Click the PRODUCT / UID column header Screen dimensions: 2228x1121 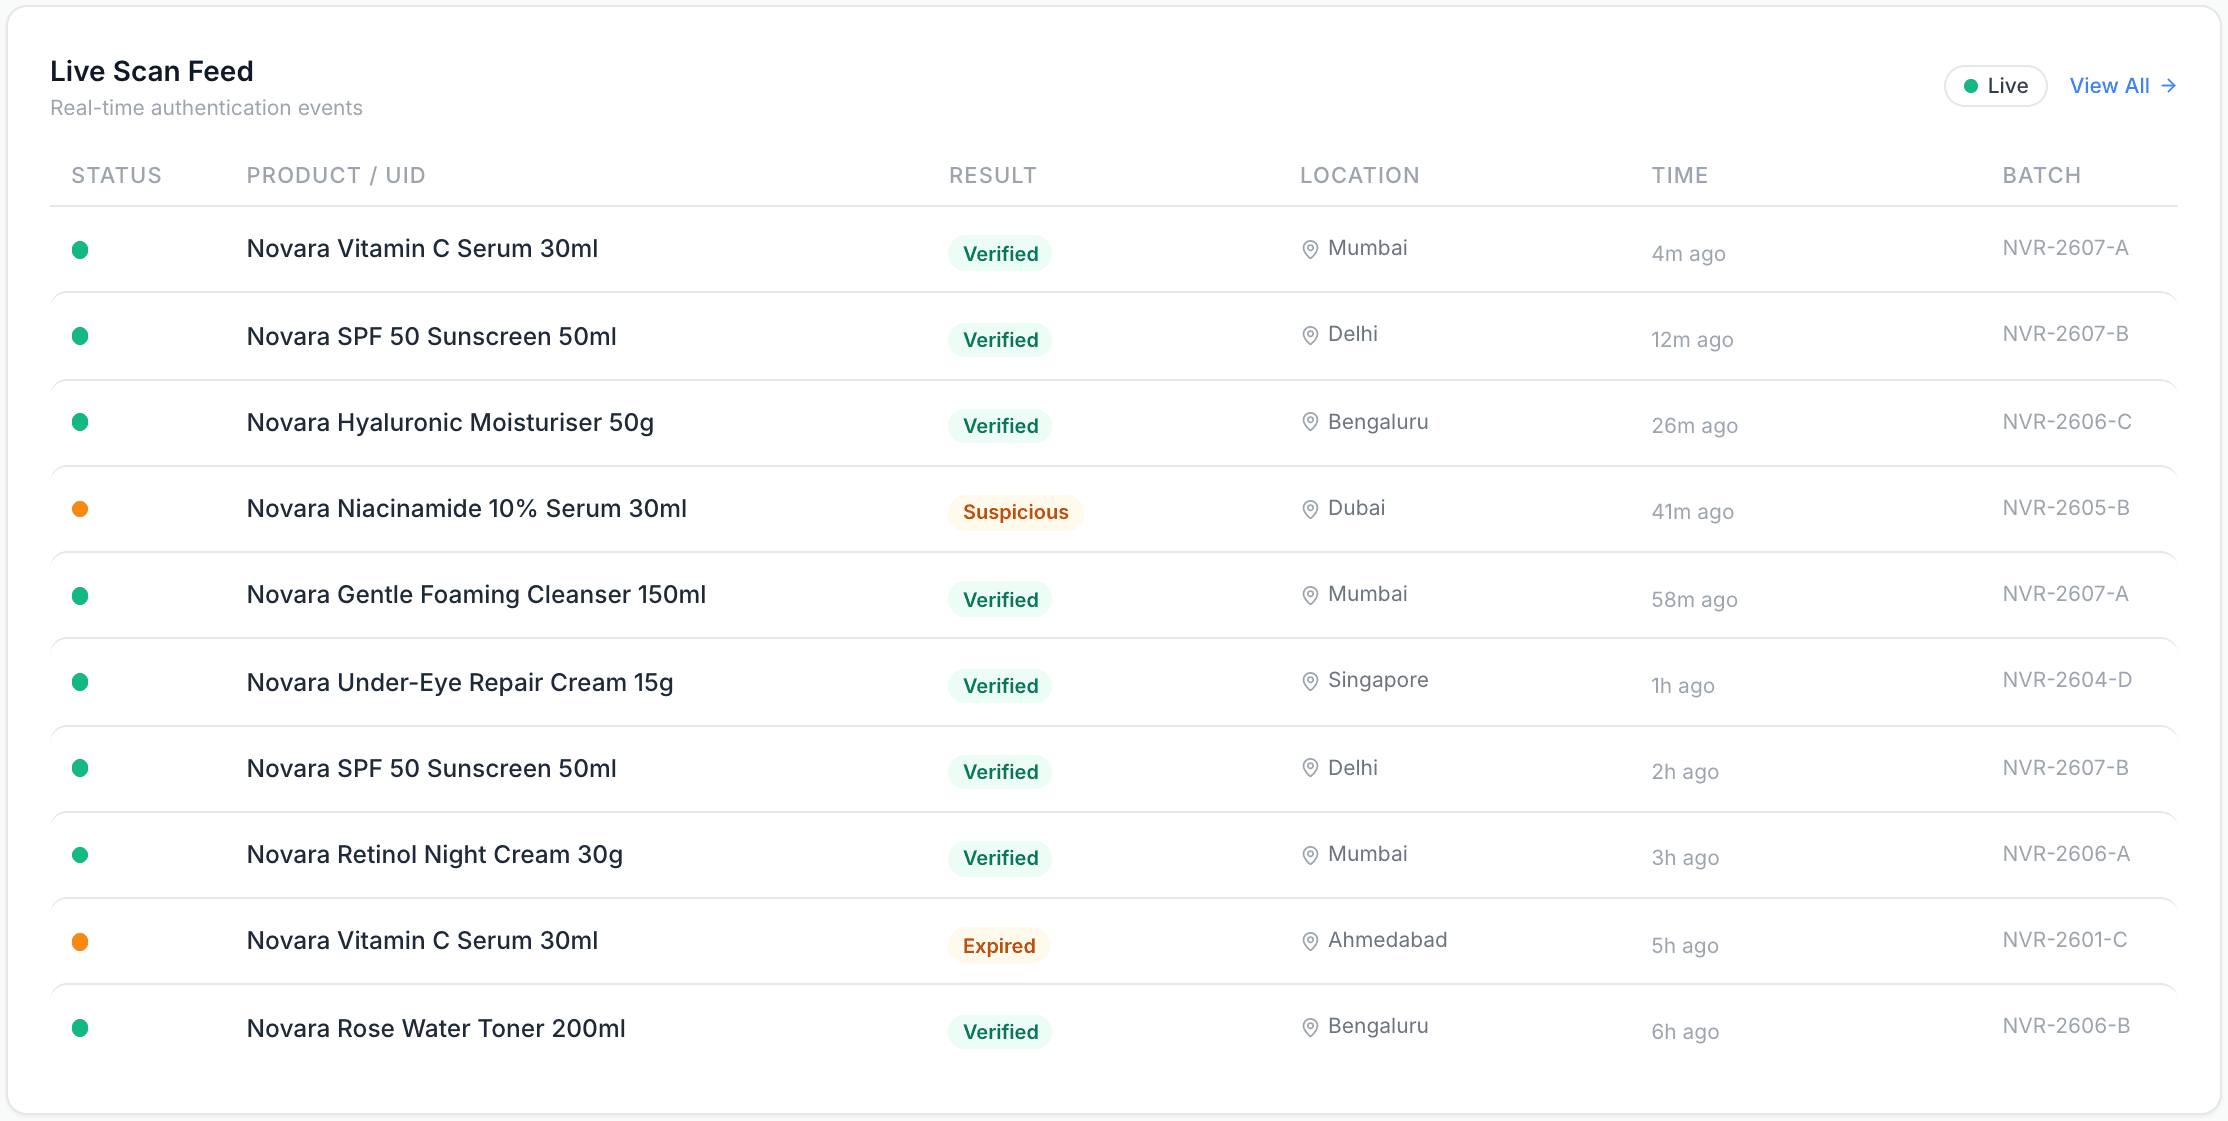[336, 175]
